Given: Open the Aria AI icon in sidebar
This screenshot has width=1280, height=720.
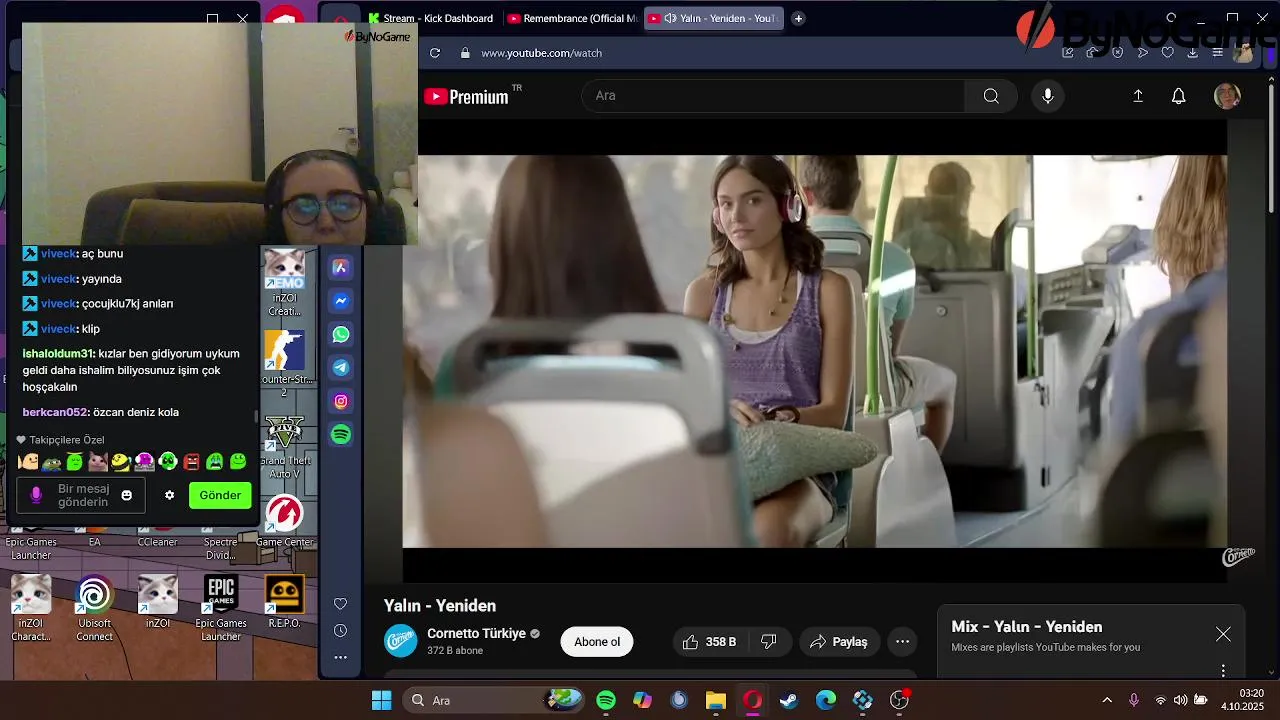Looking at the screenshot, I should tap(341, 267).
